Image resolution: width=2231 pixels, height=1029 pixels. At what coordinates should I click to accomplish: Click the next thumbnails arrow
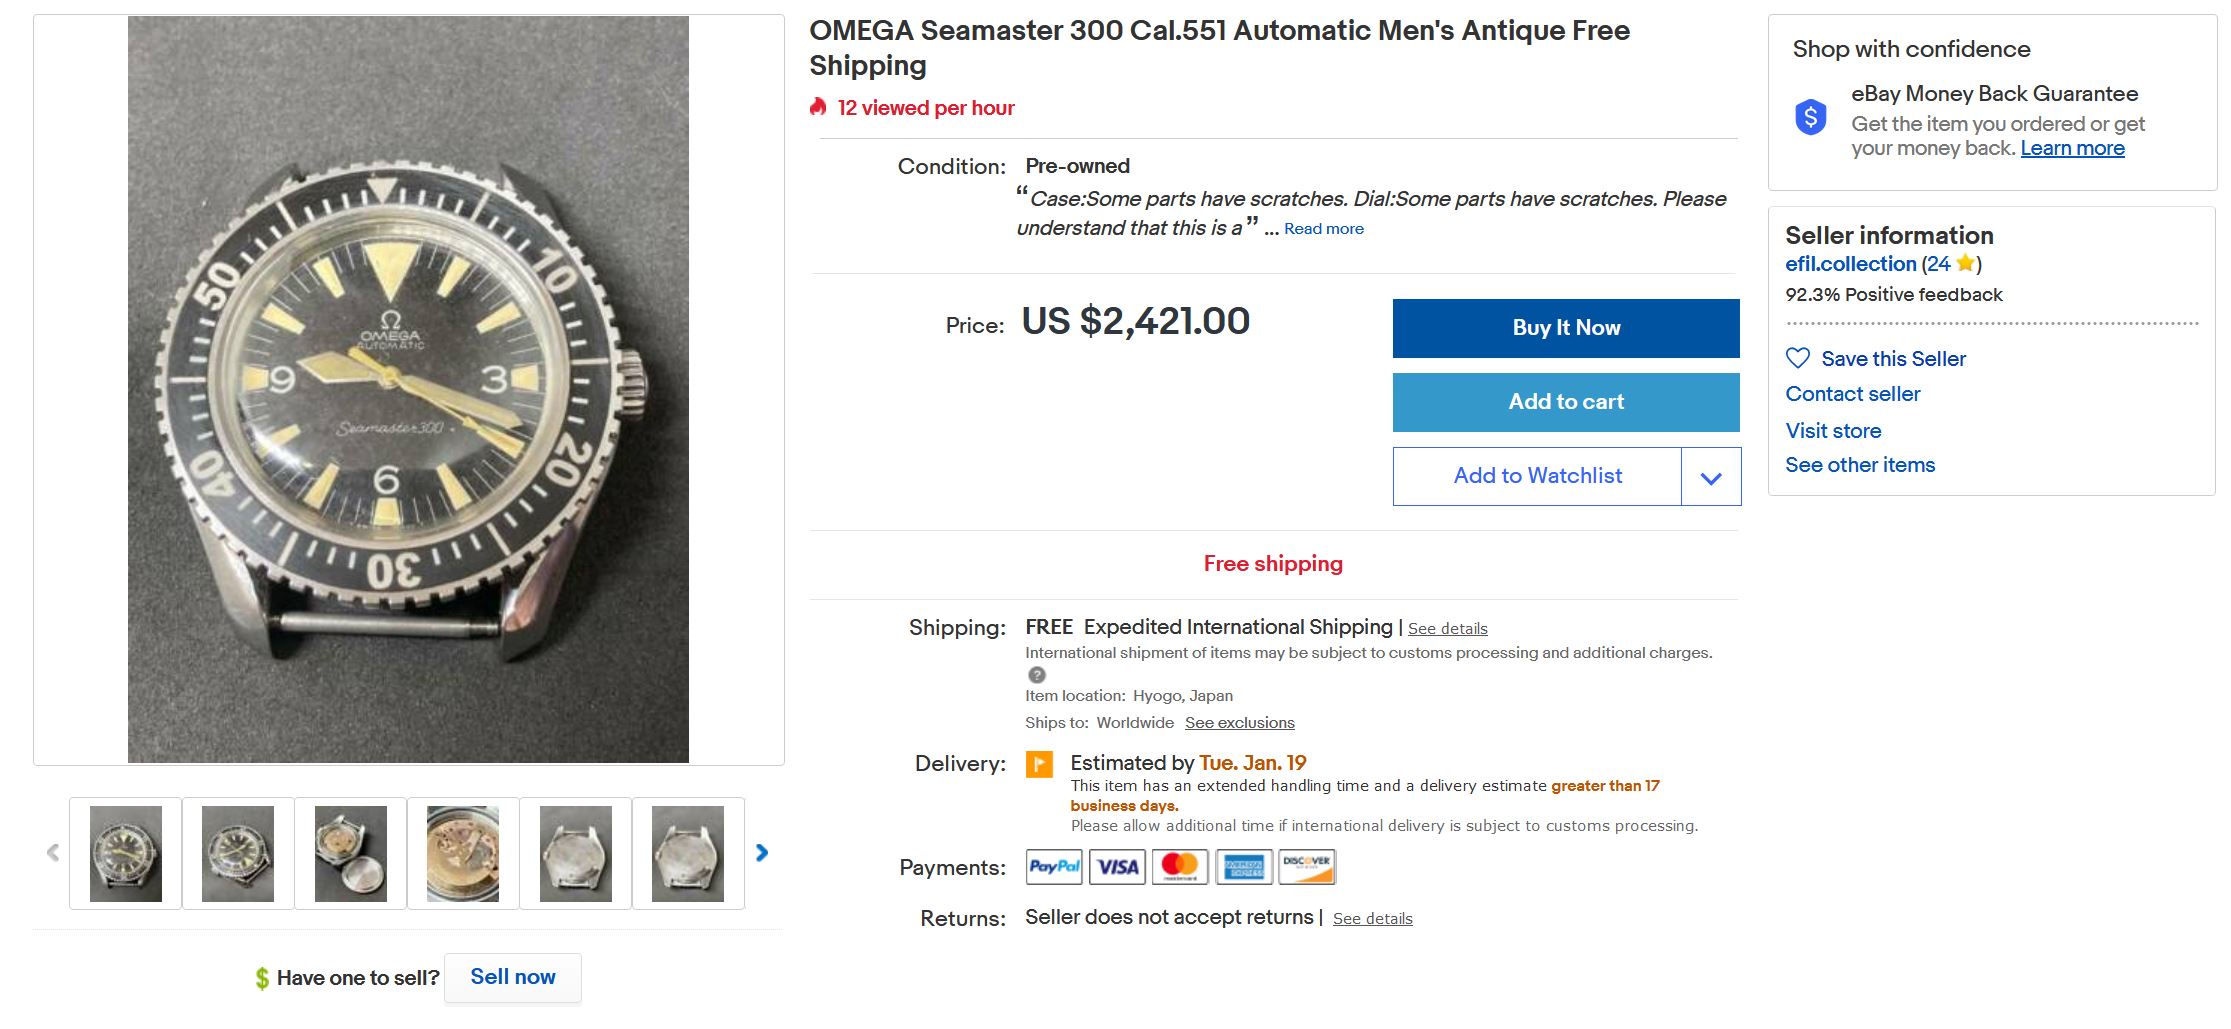[x=762, y=853]
